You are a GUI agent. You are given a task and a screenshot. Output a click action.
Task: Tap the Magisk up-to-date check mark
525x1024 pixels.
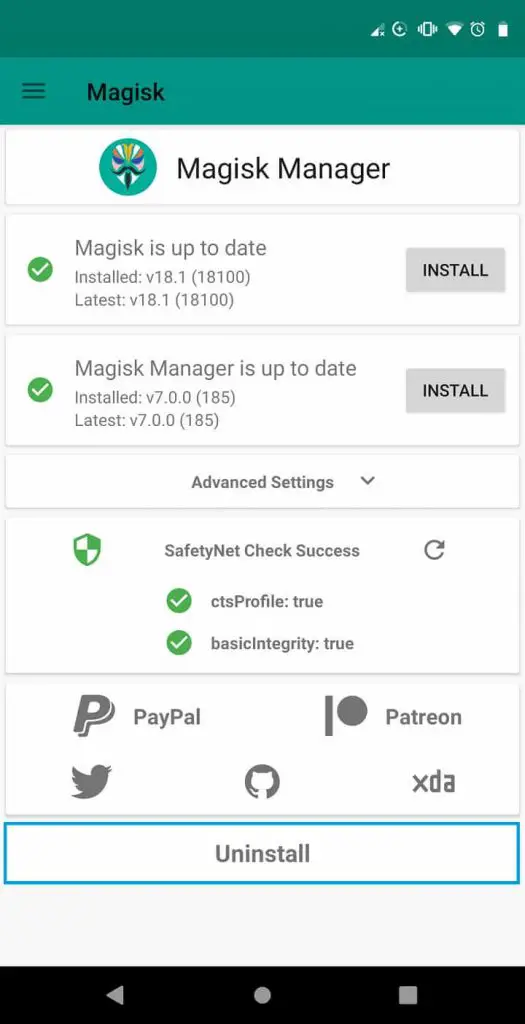(x=40, y=269)
